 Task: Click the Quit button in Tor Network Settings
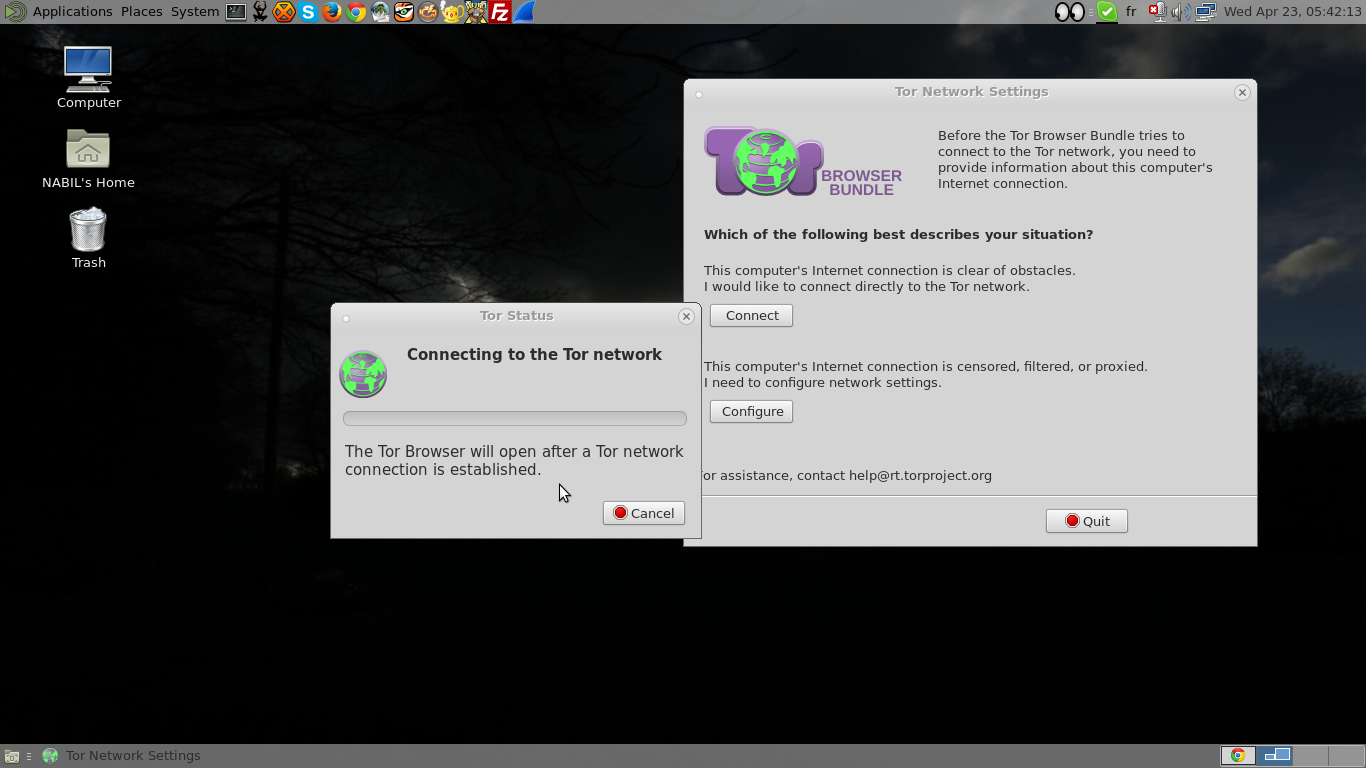(1086, 521)
